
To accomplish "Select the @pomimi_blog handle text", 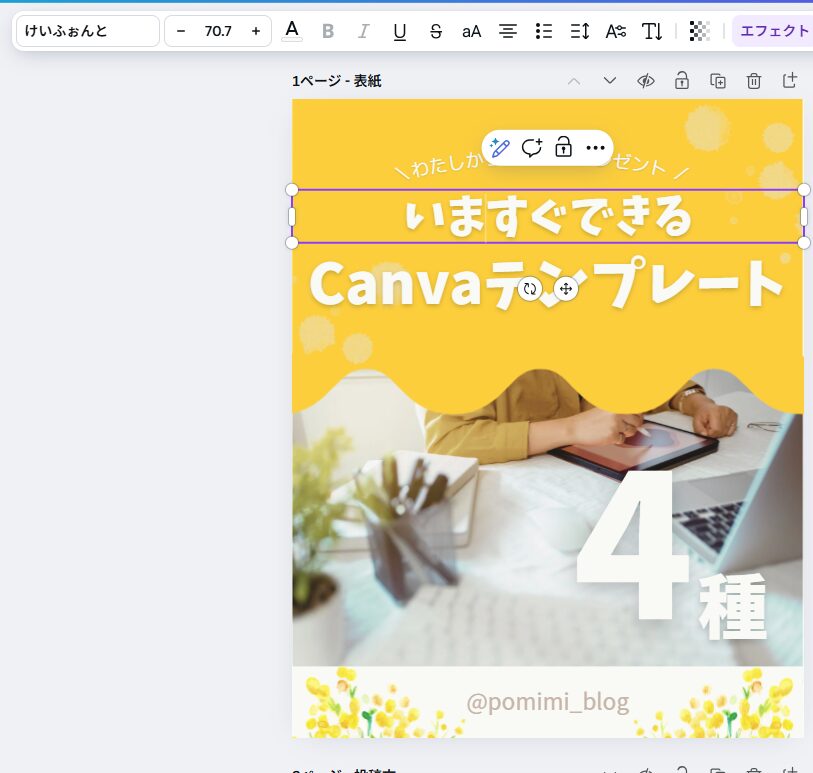I will pyautogui.click(x=548, y=702).
